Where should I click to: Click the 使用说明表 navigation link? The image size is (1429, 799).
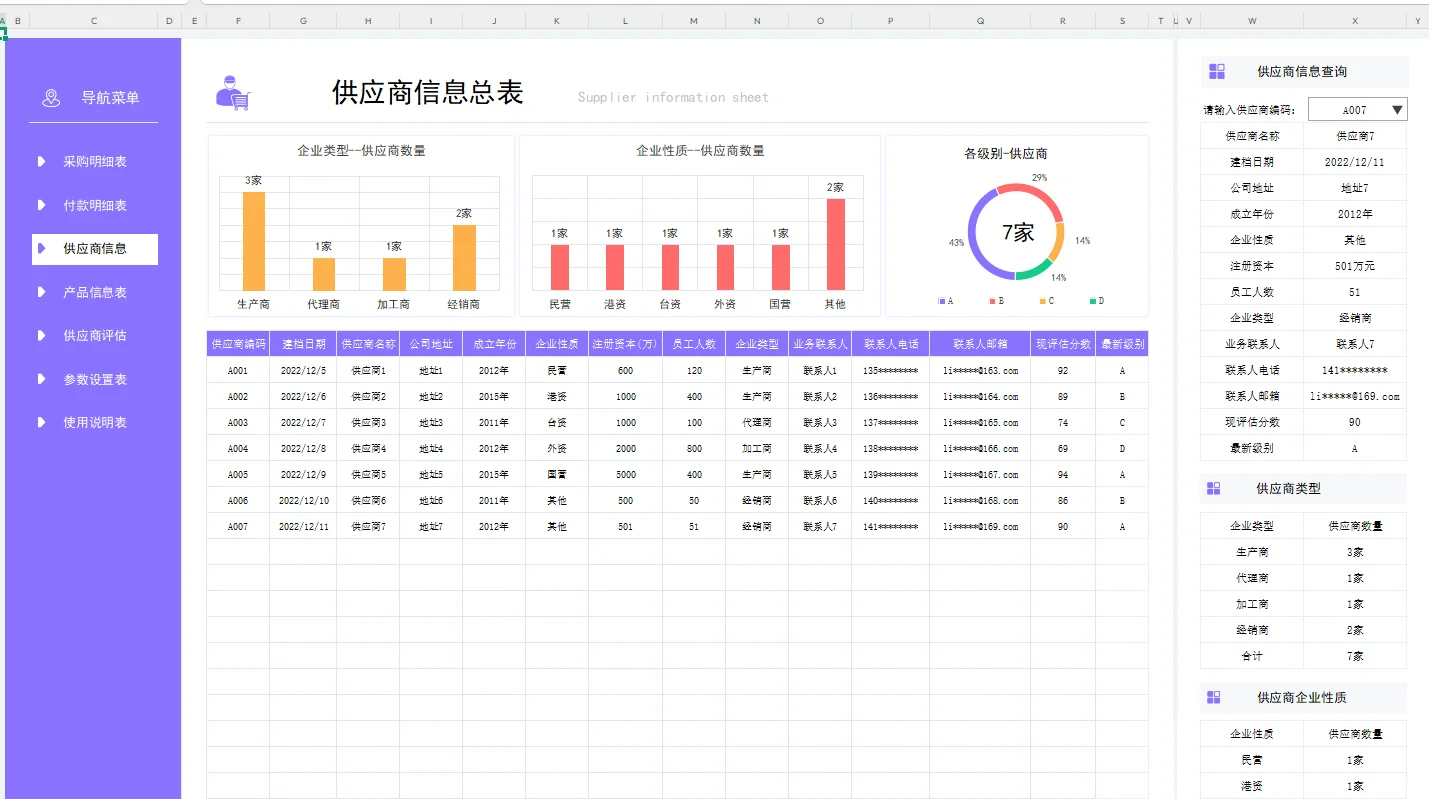point(93,421)
